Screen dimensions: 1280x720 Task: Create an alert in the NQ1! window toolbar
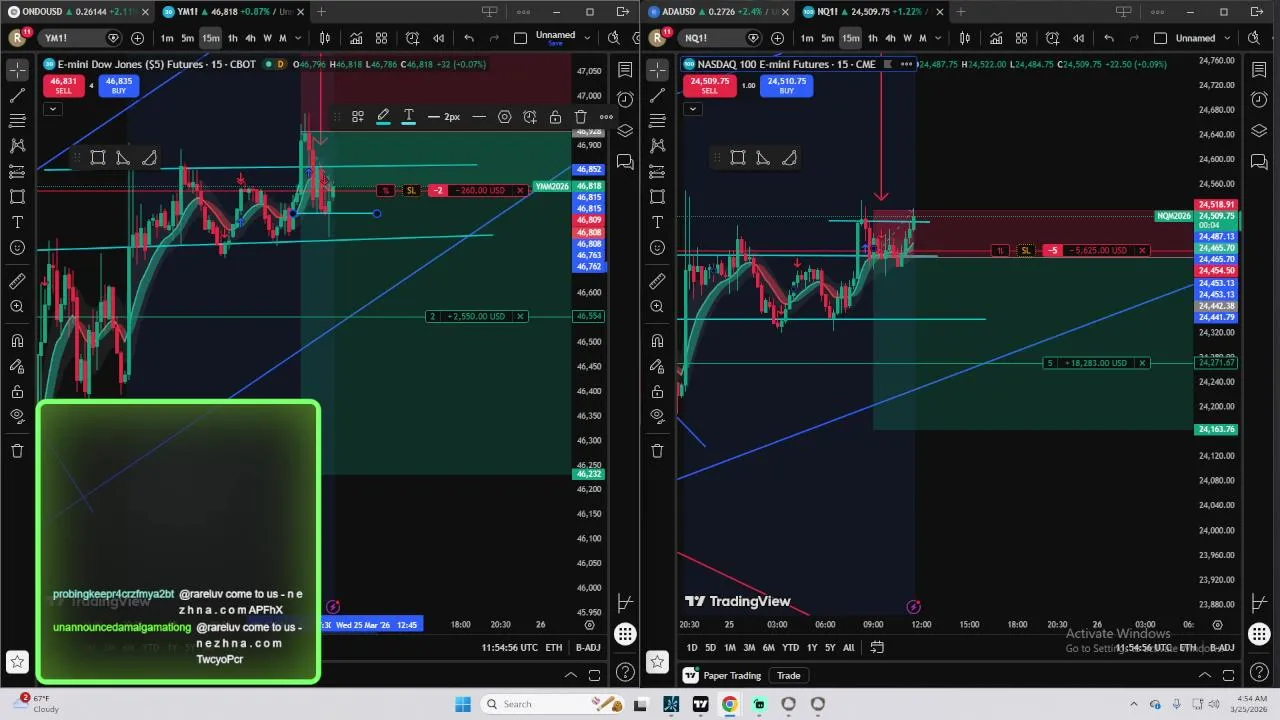1052,38
